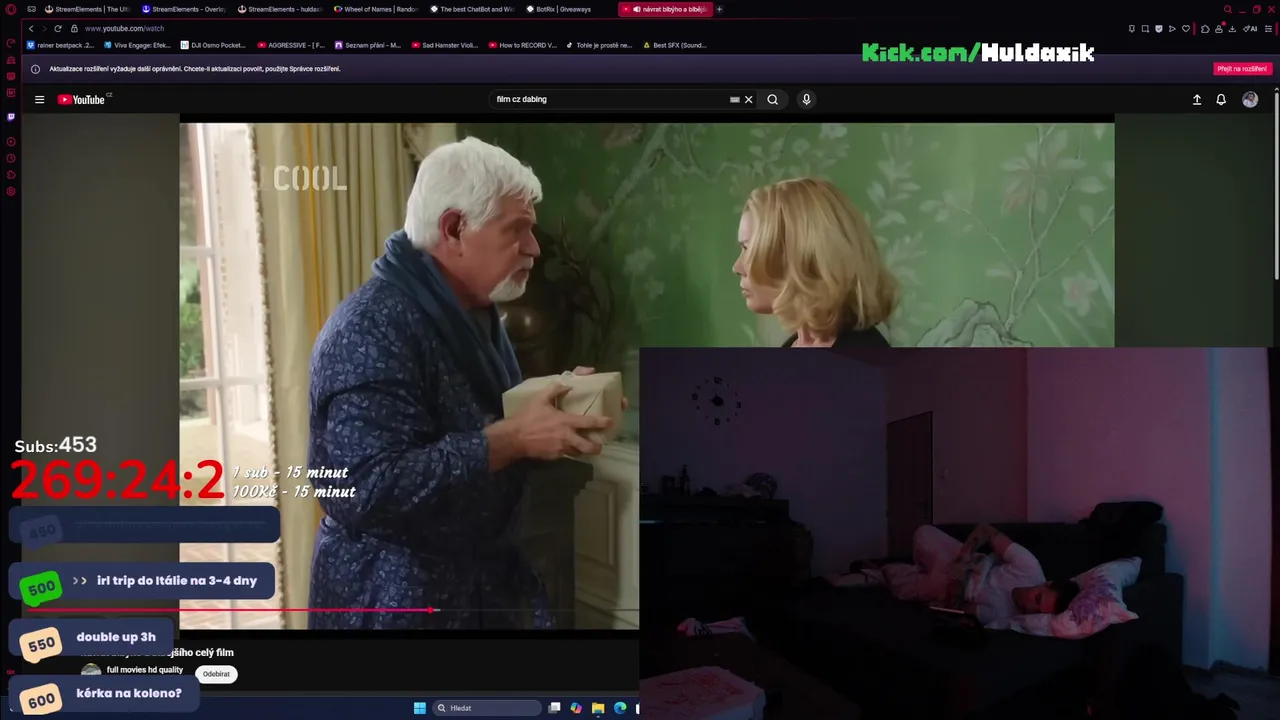Viewport: 1280px width, 720px height.
Task: Open the player icon in the address toolbar
Action: (1172, 28)
